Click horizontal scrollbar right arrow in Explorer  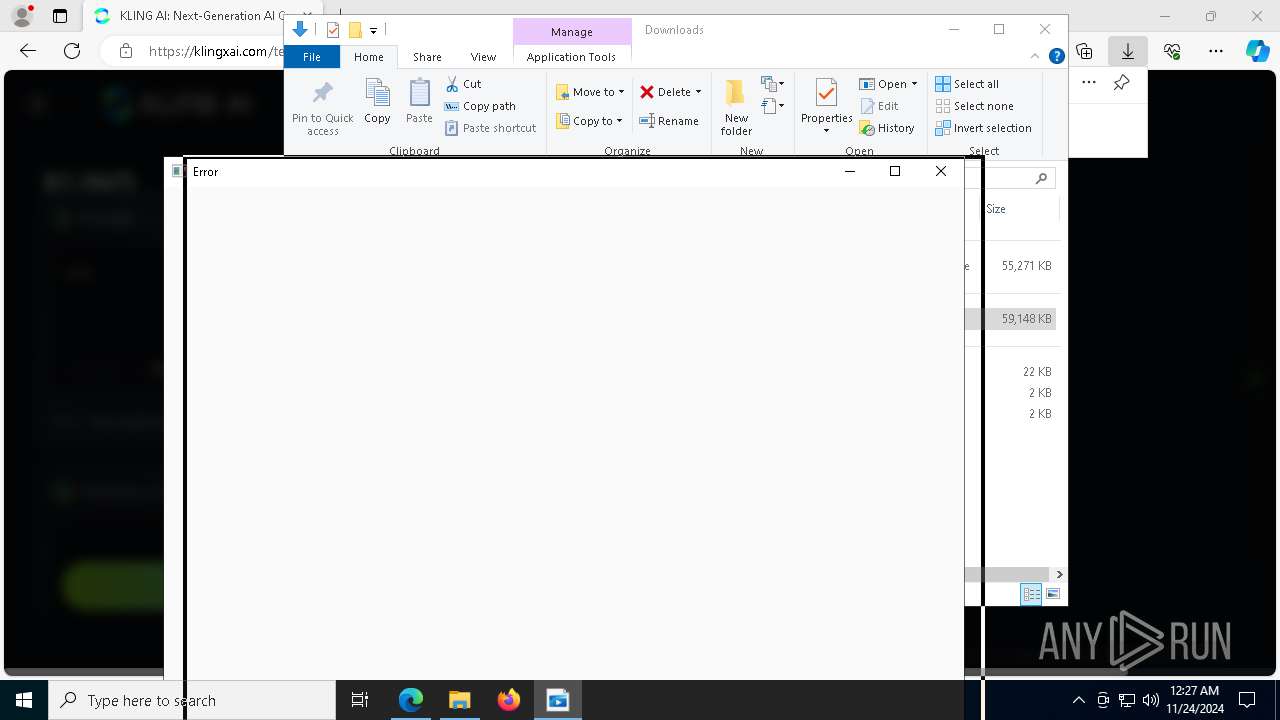[1059, 574]
